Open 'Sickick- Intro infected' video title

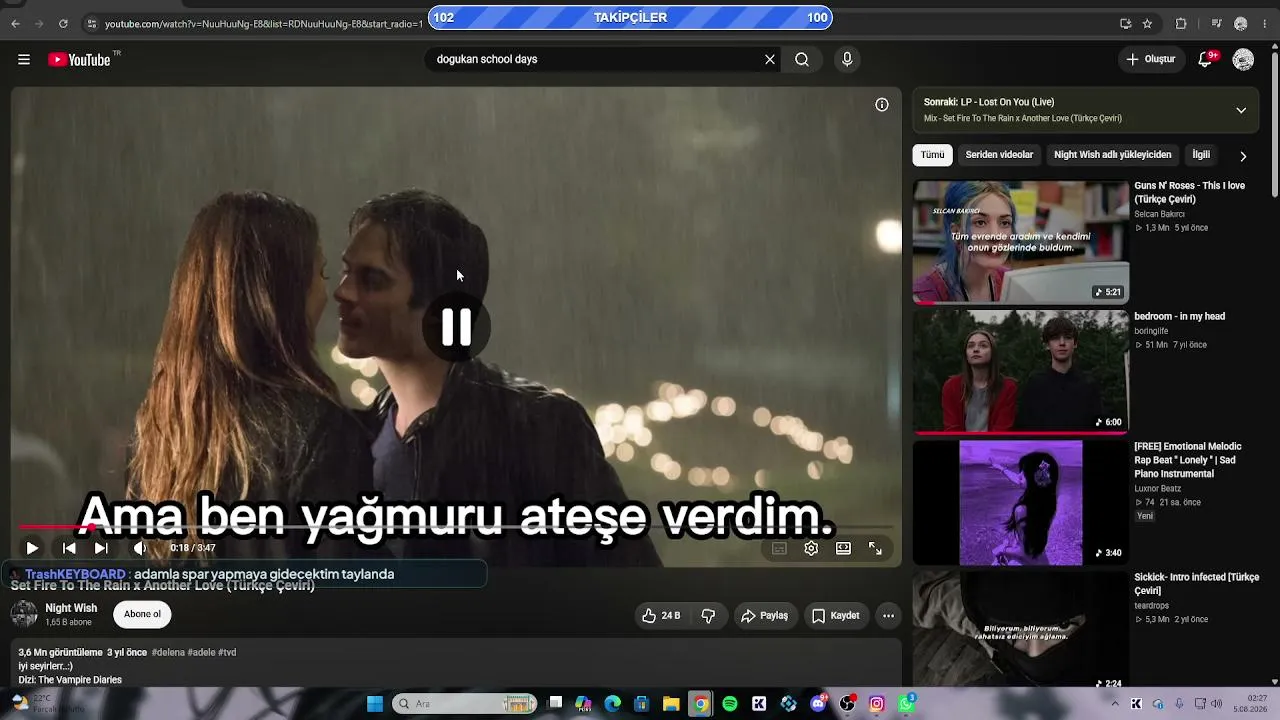(x=1196, y=584)
